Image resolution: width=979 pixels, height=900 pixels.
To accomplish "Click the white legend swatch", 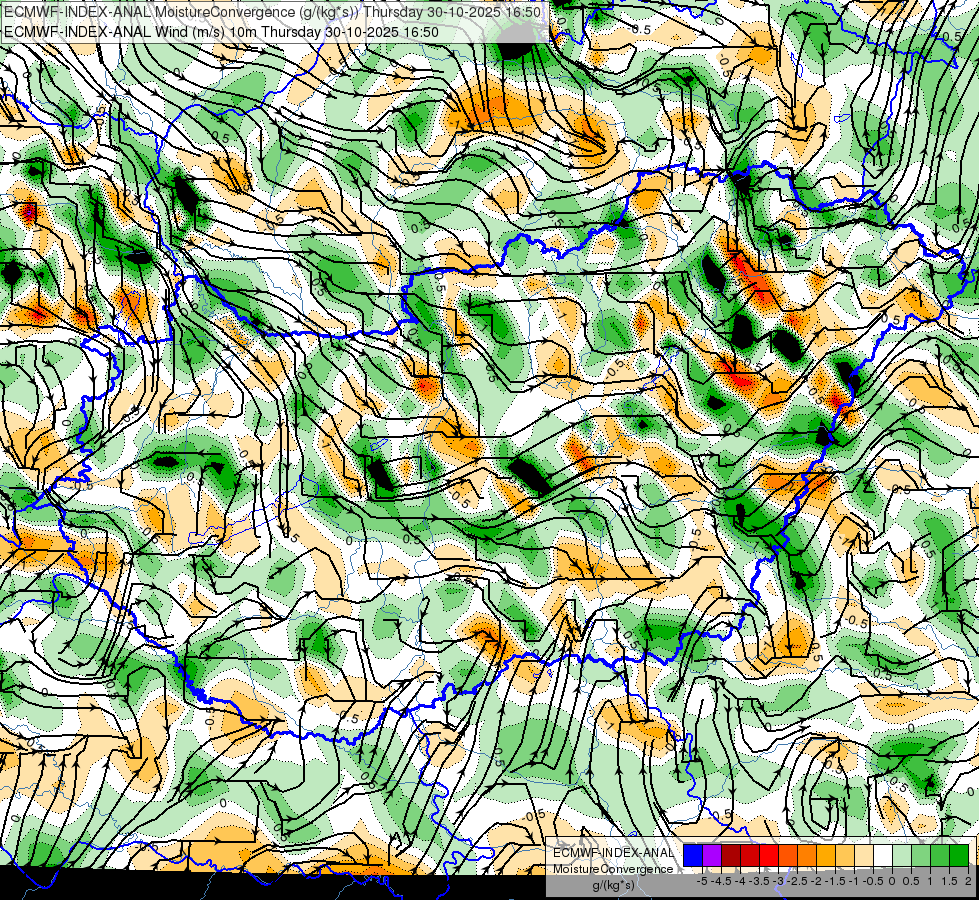I will point(883,856).
